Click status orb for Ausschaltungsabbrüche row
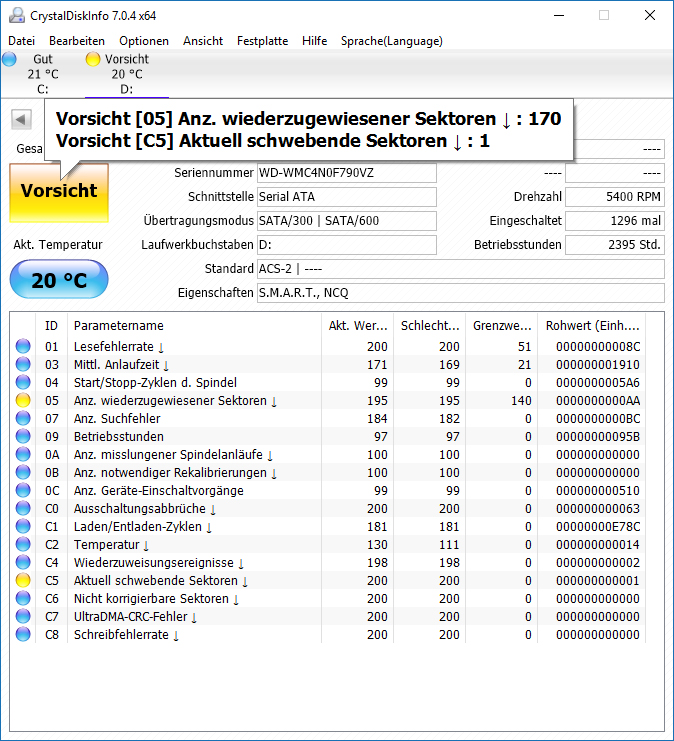Screen dimensions: 674x741 (23, 508)
